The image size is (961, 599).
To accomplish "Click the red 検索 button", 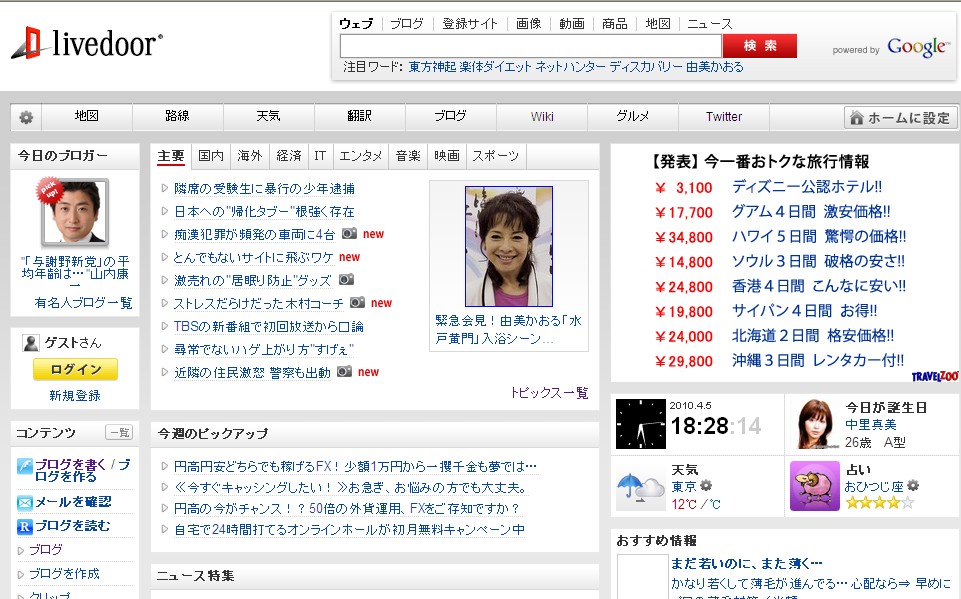I will 759,46.
